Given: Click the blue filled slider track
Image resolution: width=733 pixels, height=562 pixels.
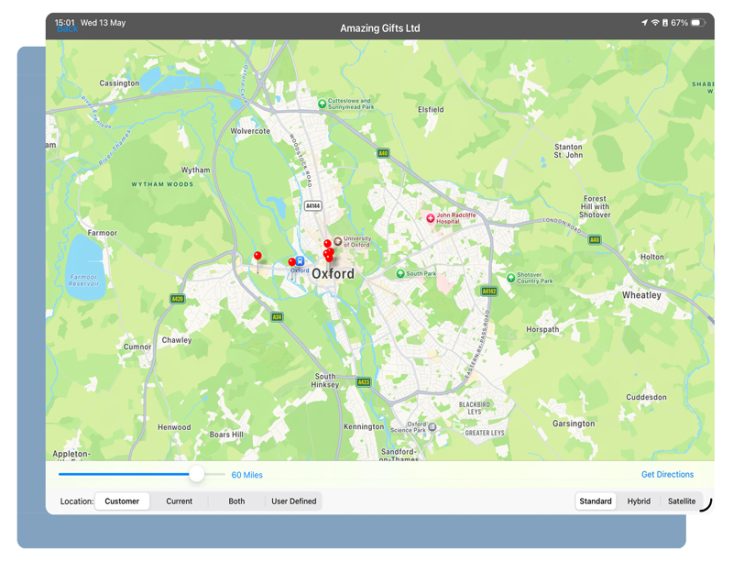Looking at the screenshot, I should pyautogui.click(x=124, y=474).
